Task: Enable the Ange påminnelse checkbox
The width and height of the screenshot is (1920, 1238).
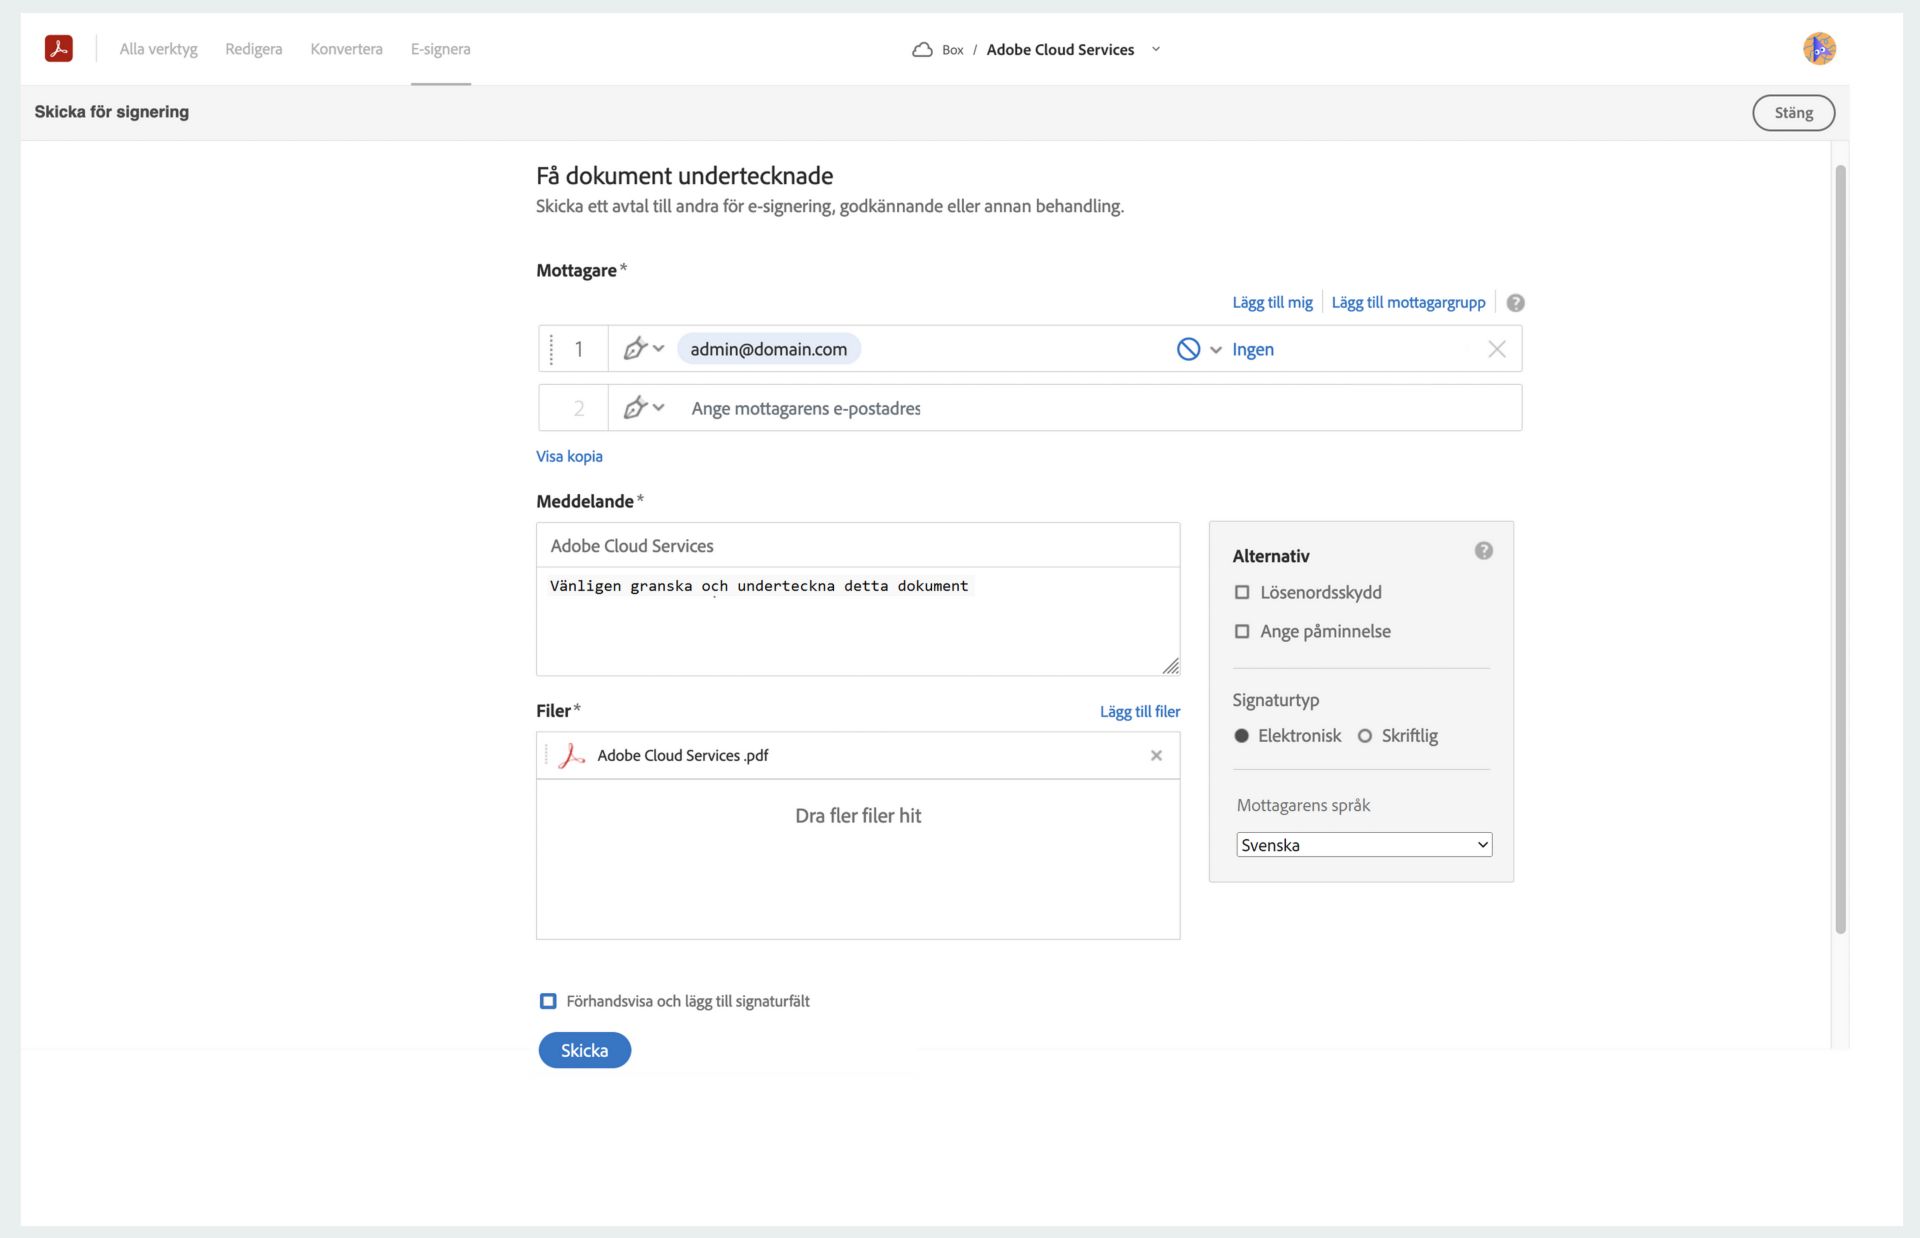Action: [x=1242, y=631]
